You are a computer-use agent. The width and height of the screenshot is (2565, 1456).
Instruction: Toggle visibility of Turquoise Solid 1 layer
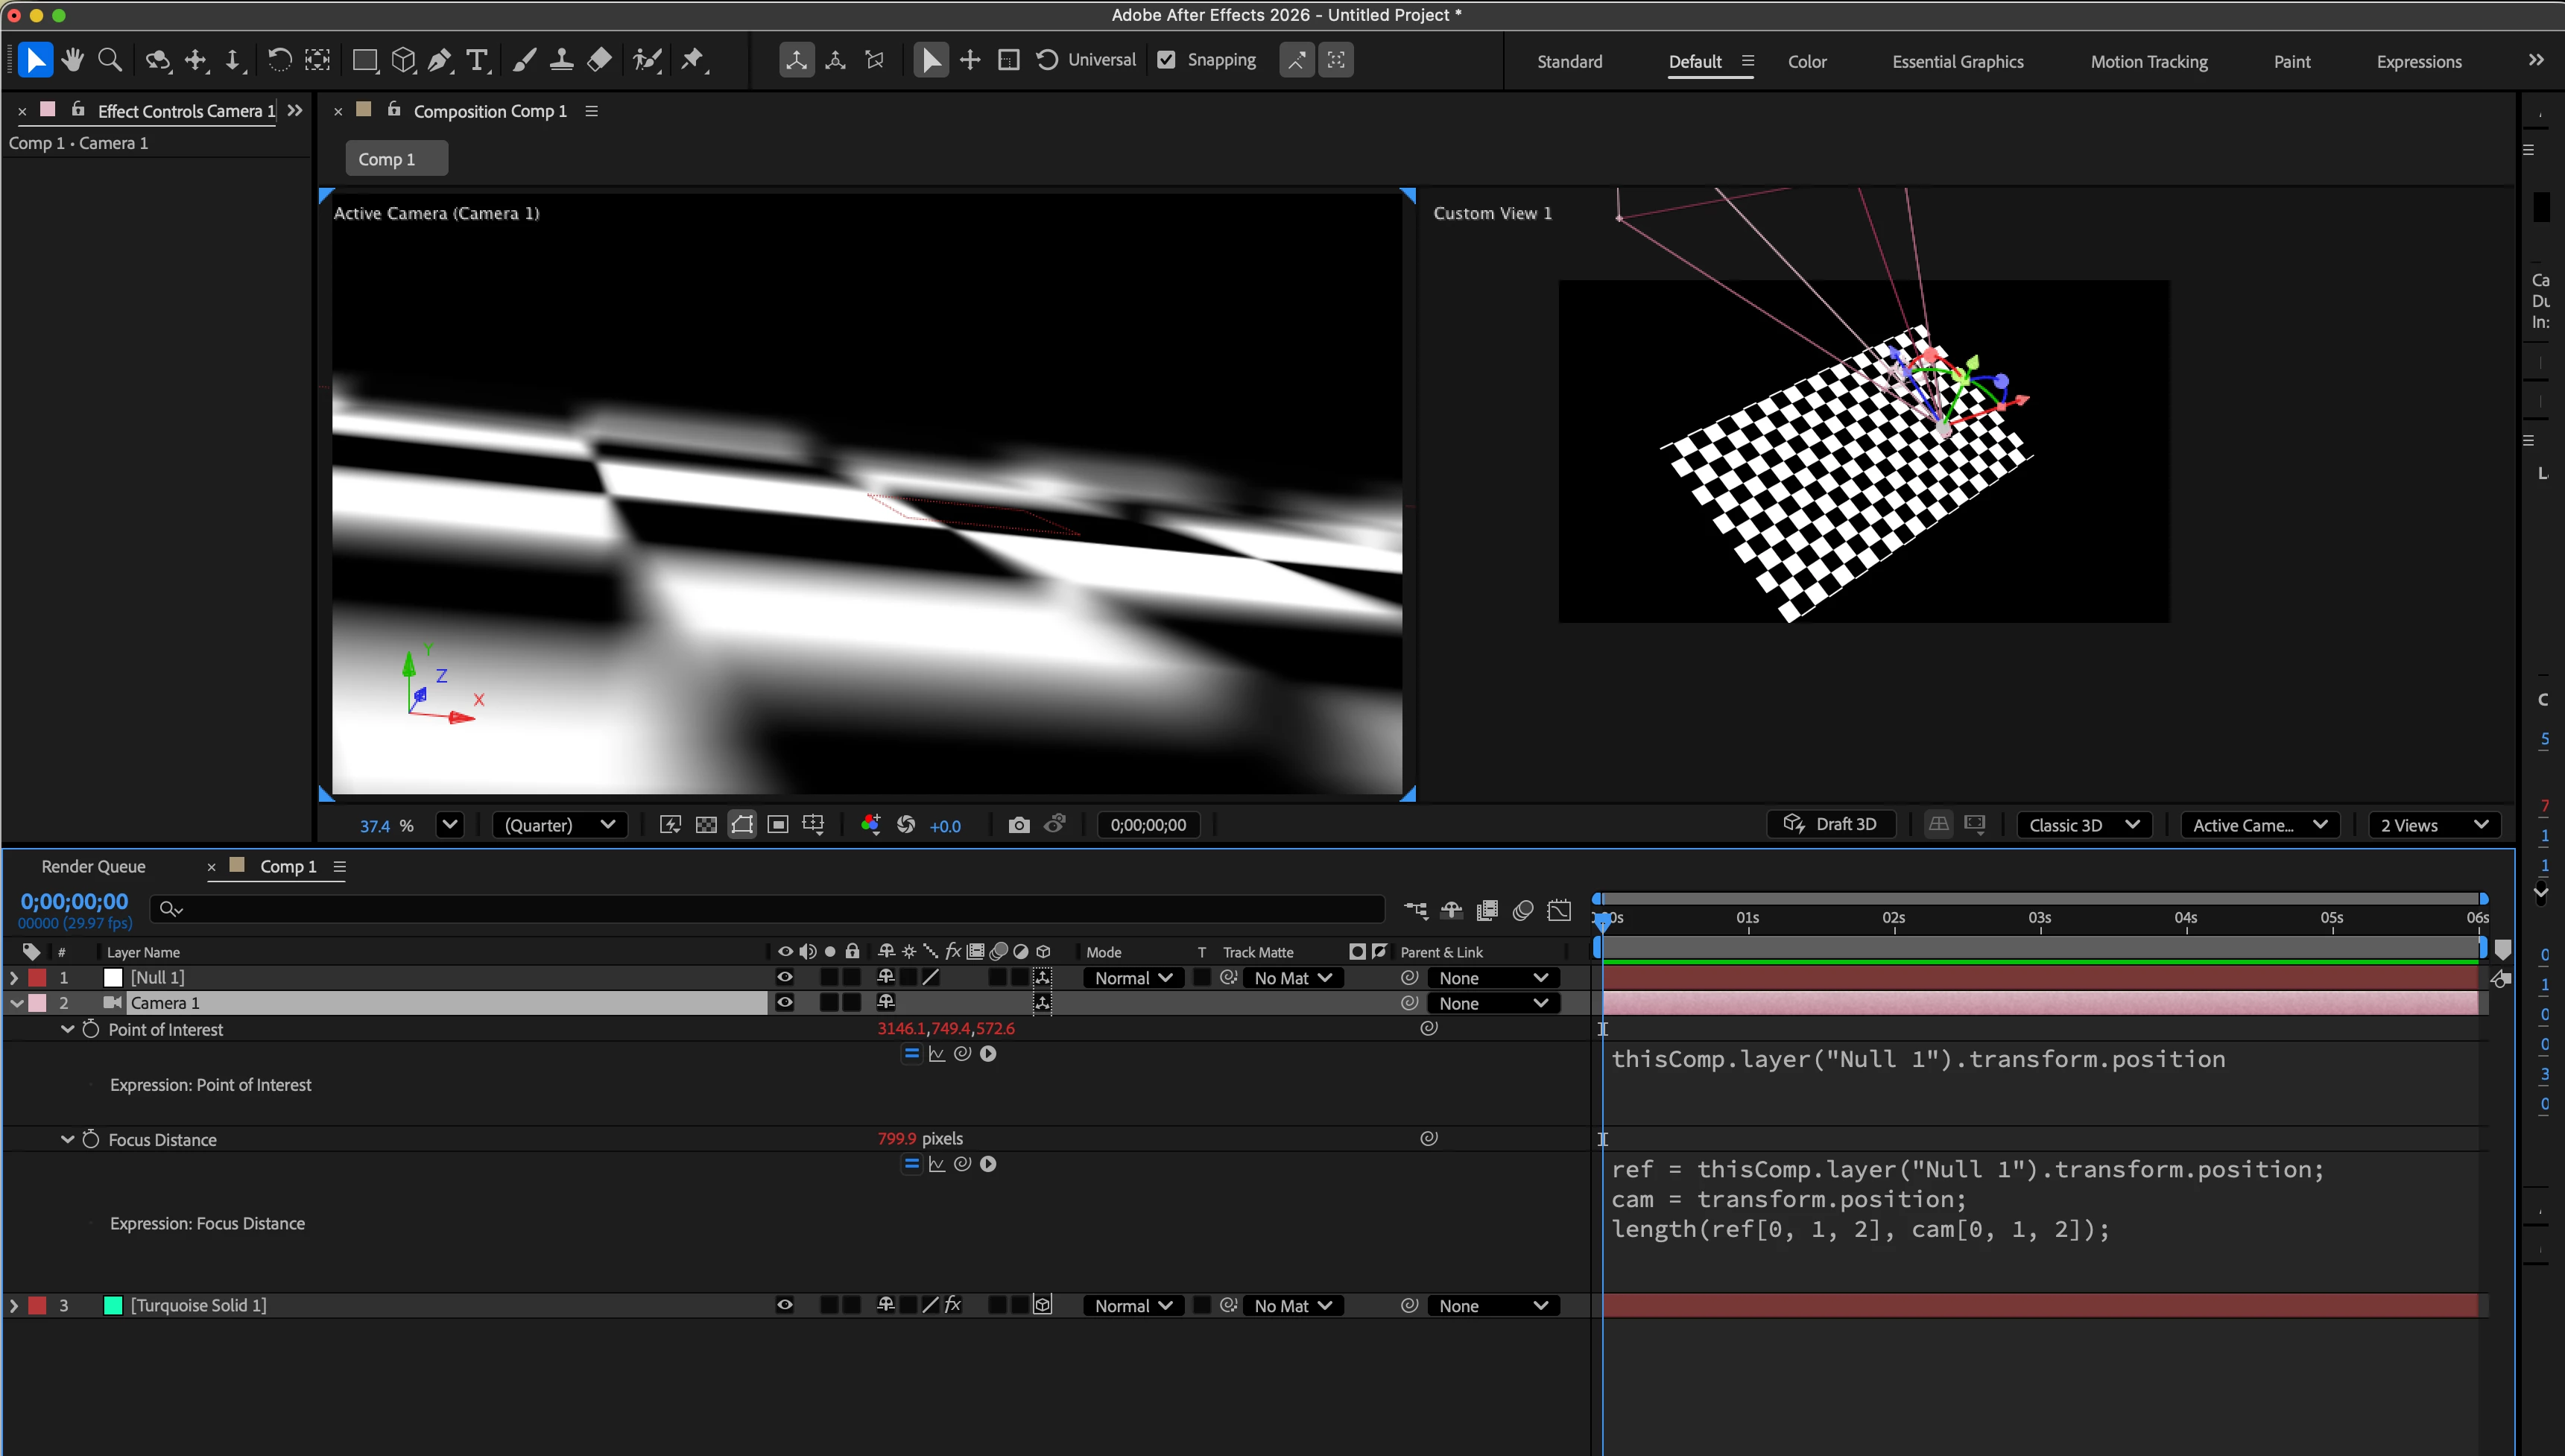pyautogui.click(x=785, y=1305)
